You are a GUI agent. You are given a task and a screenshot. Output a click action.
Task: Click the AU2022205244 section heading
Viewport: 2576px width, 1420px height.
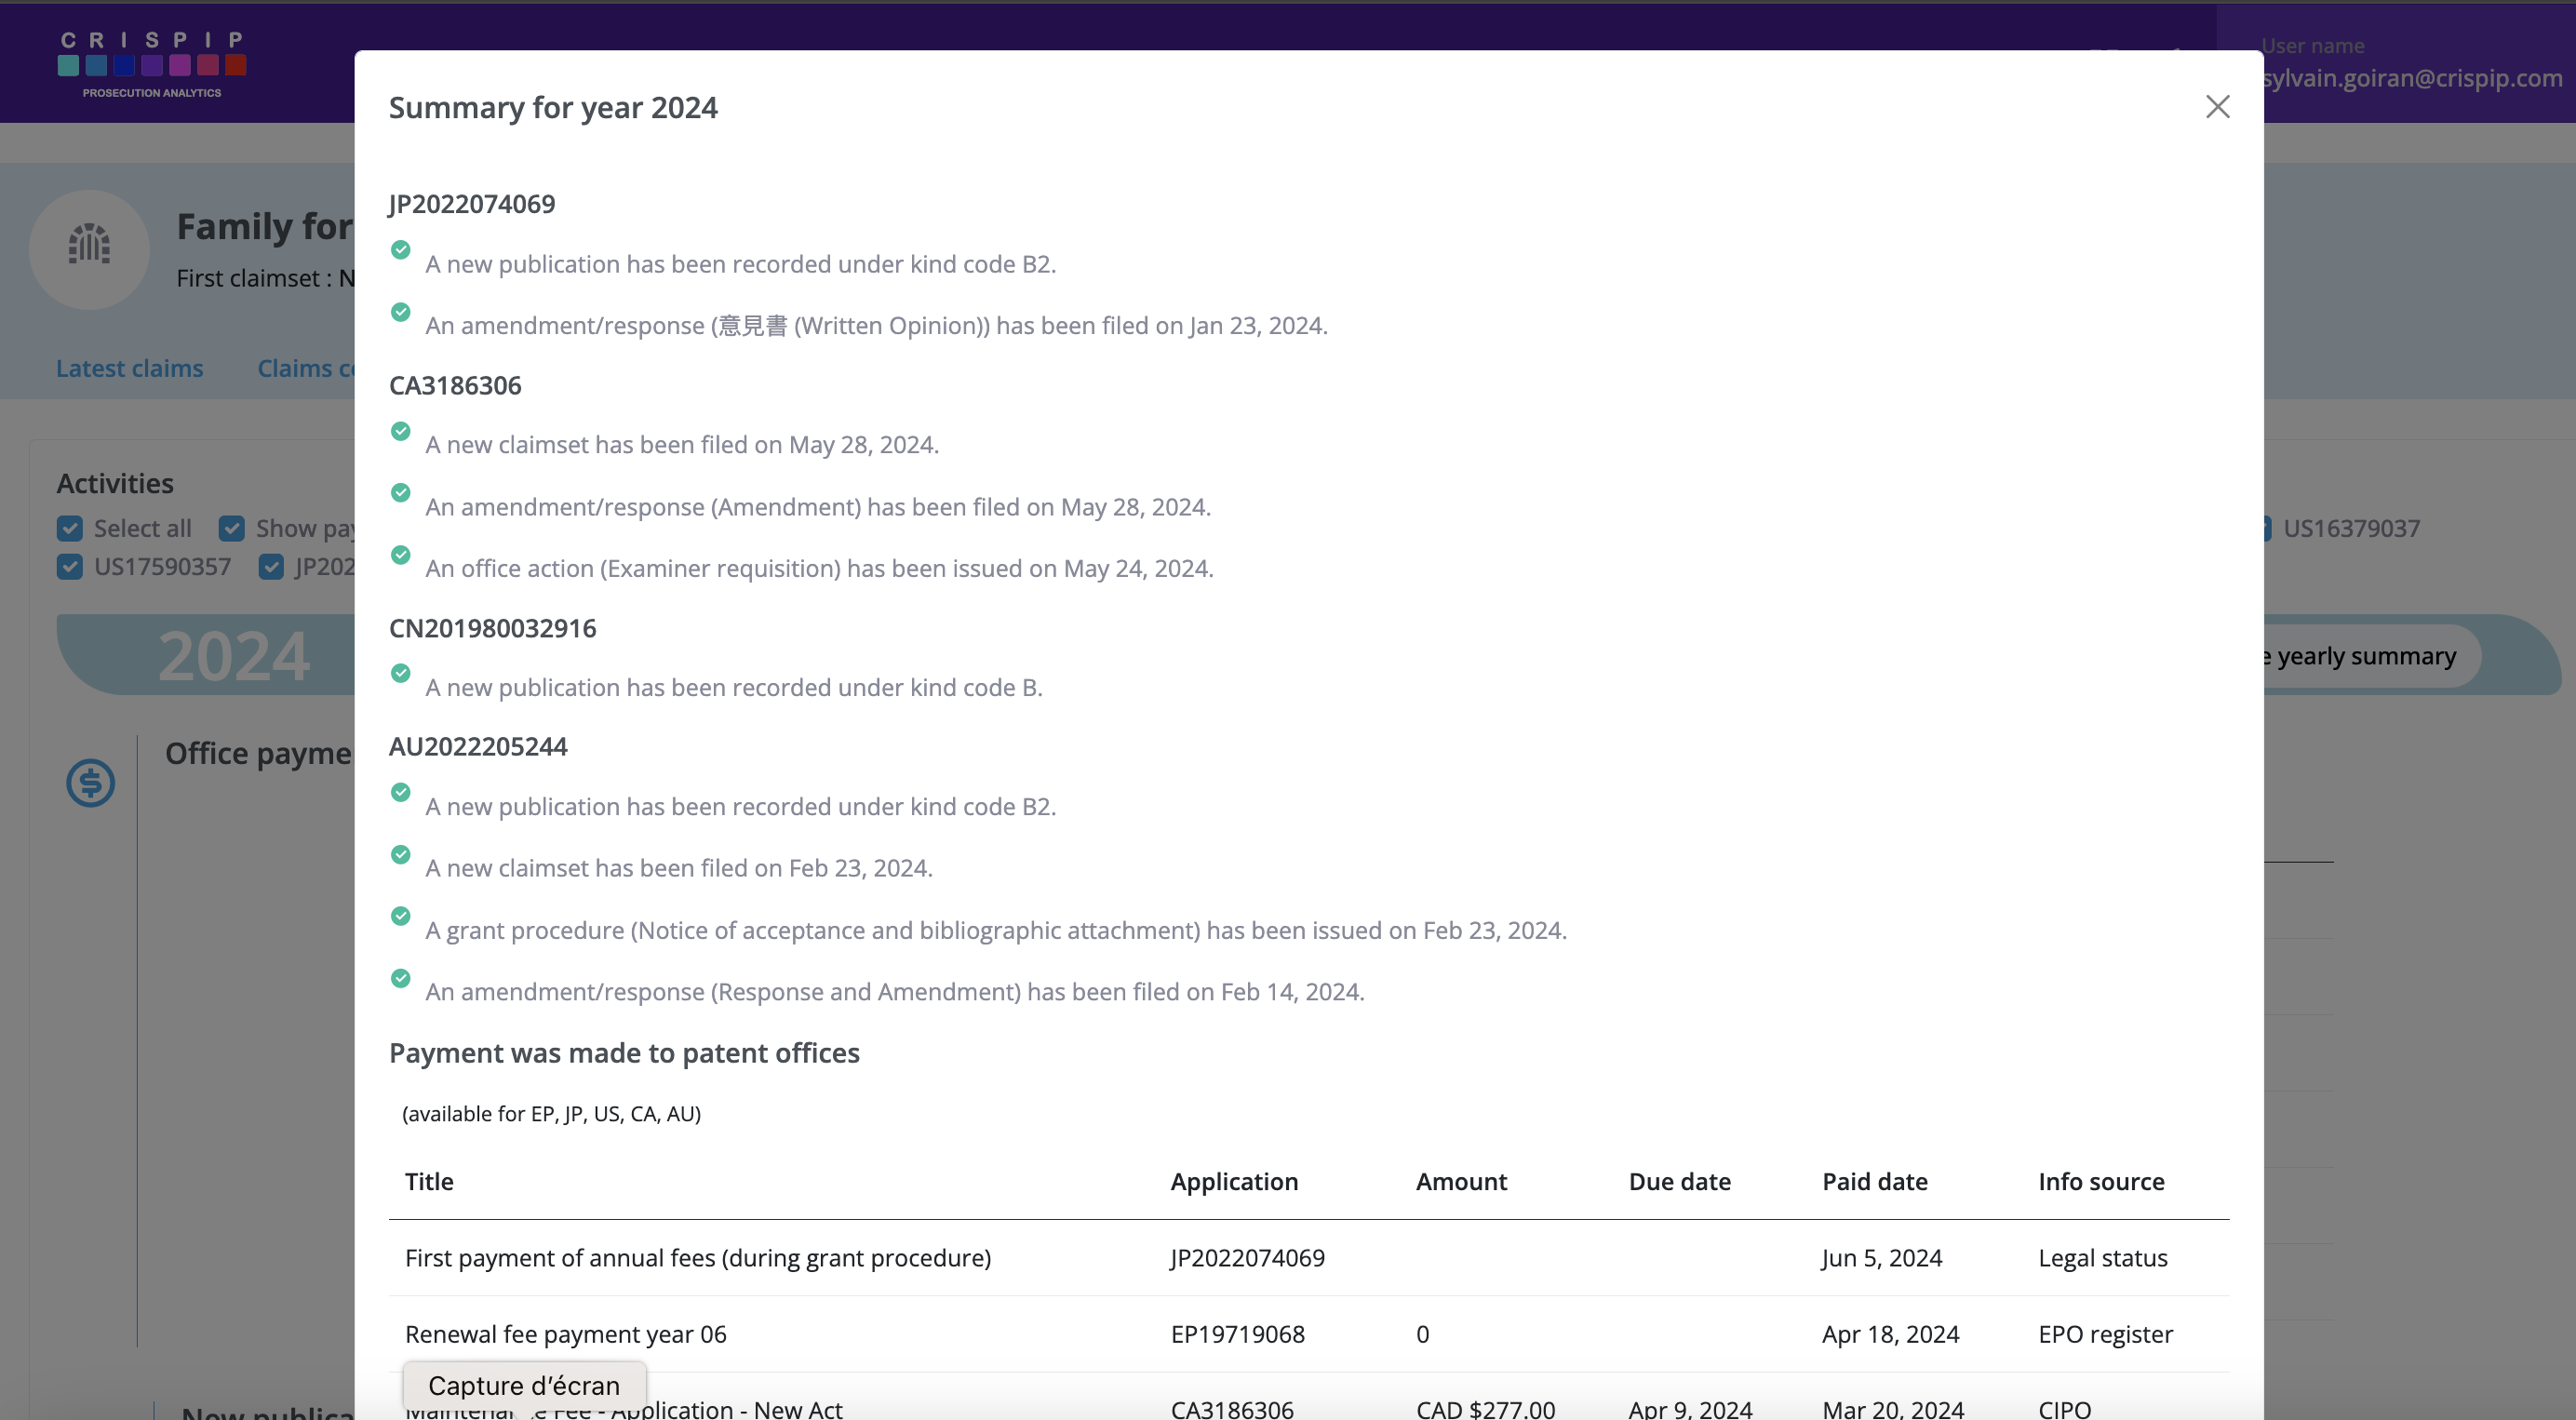pyautogui.click(x=478, y=747)
